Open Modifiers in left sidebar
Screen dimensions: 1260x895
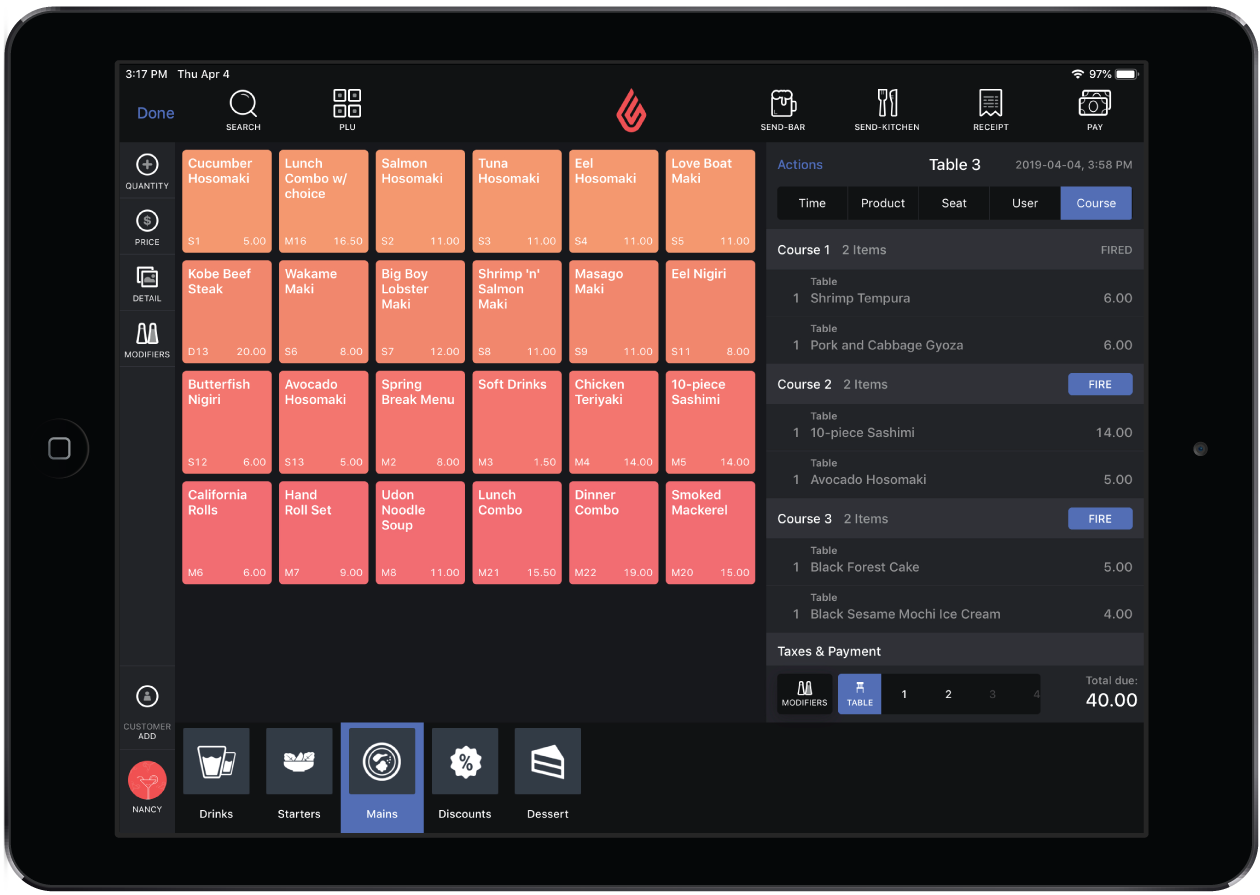tap(147, 340)
